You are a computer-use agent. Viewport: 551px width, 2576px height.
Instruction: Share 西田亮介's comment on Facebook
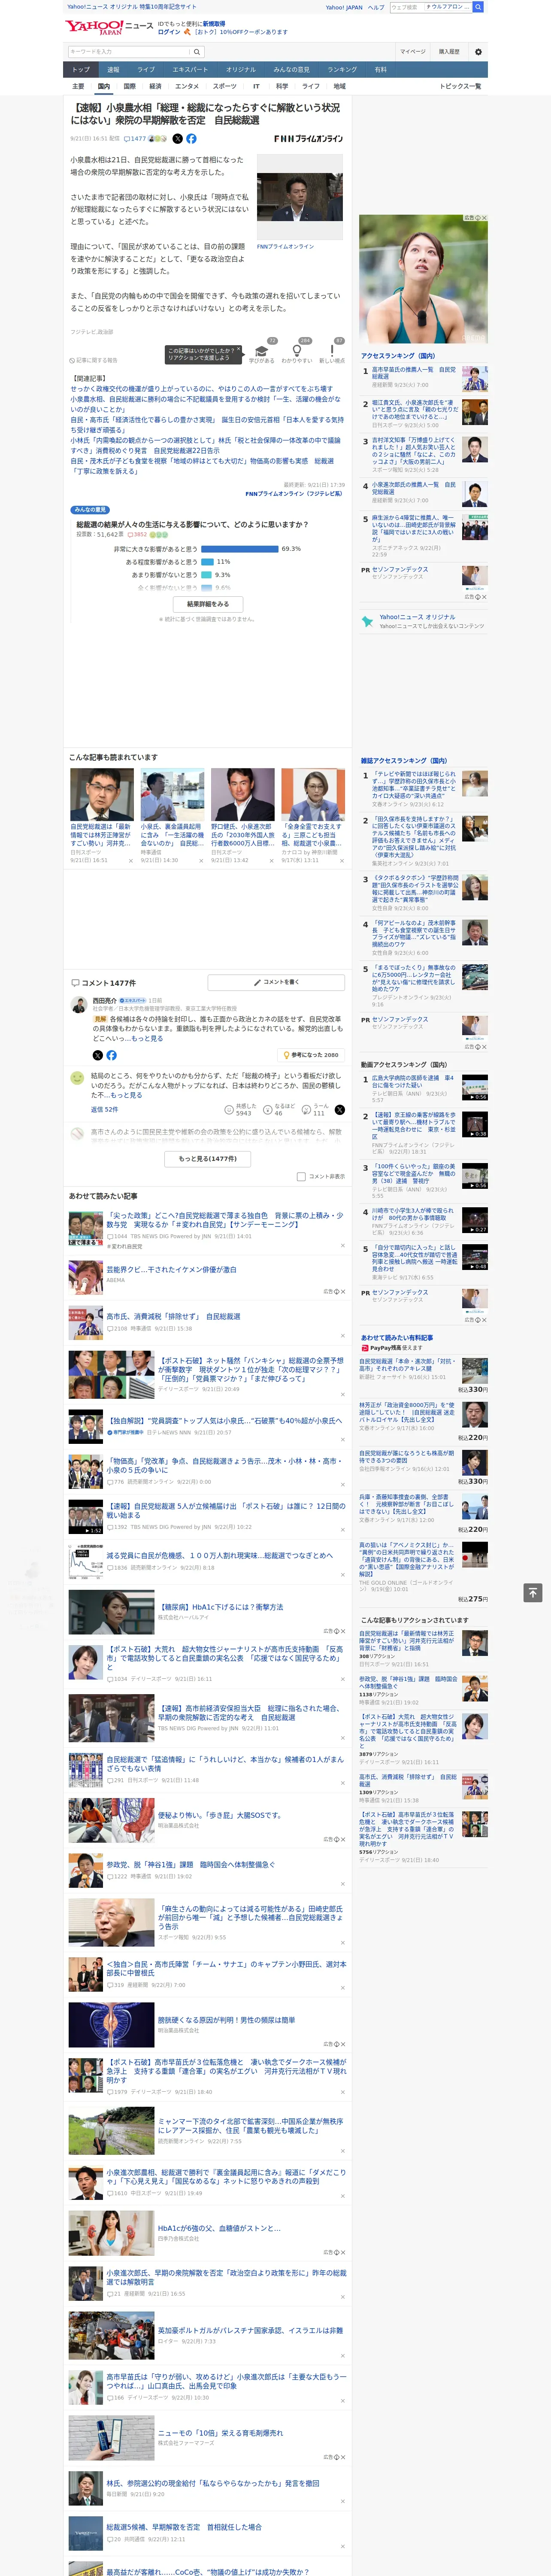tap(111, 1055)
